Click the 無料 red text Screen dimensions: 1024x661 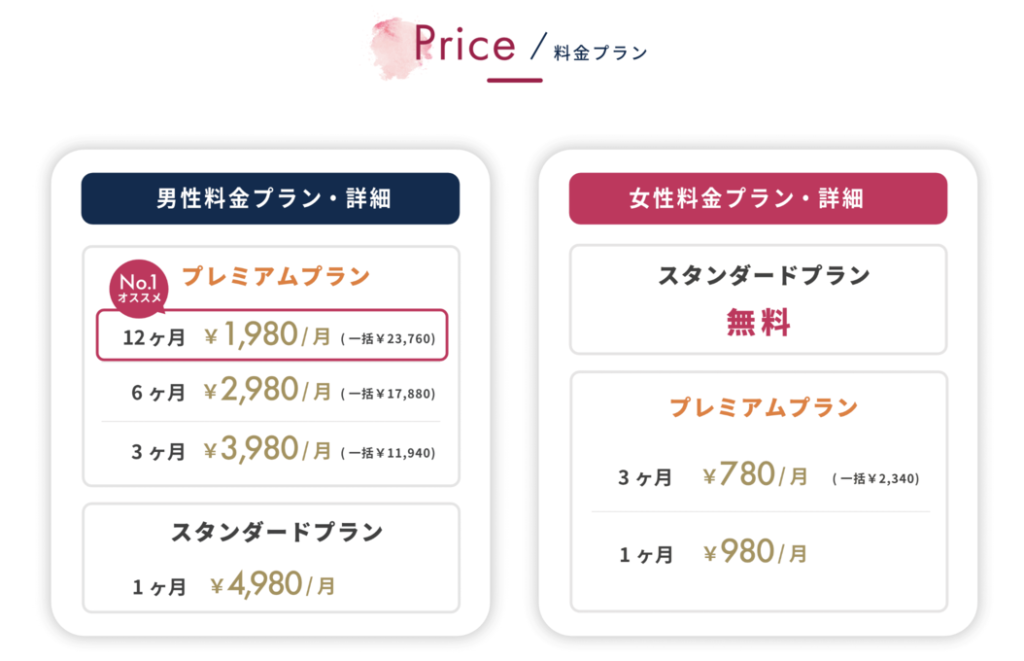pyautogui.click(x=759, y=323)
